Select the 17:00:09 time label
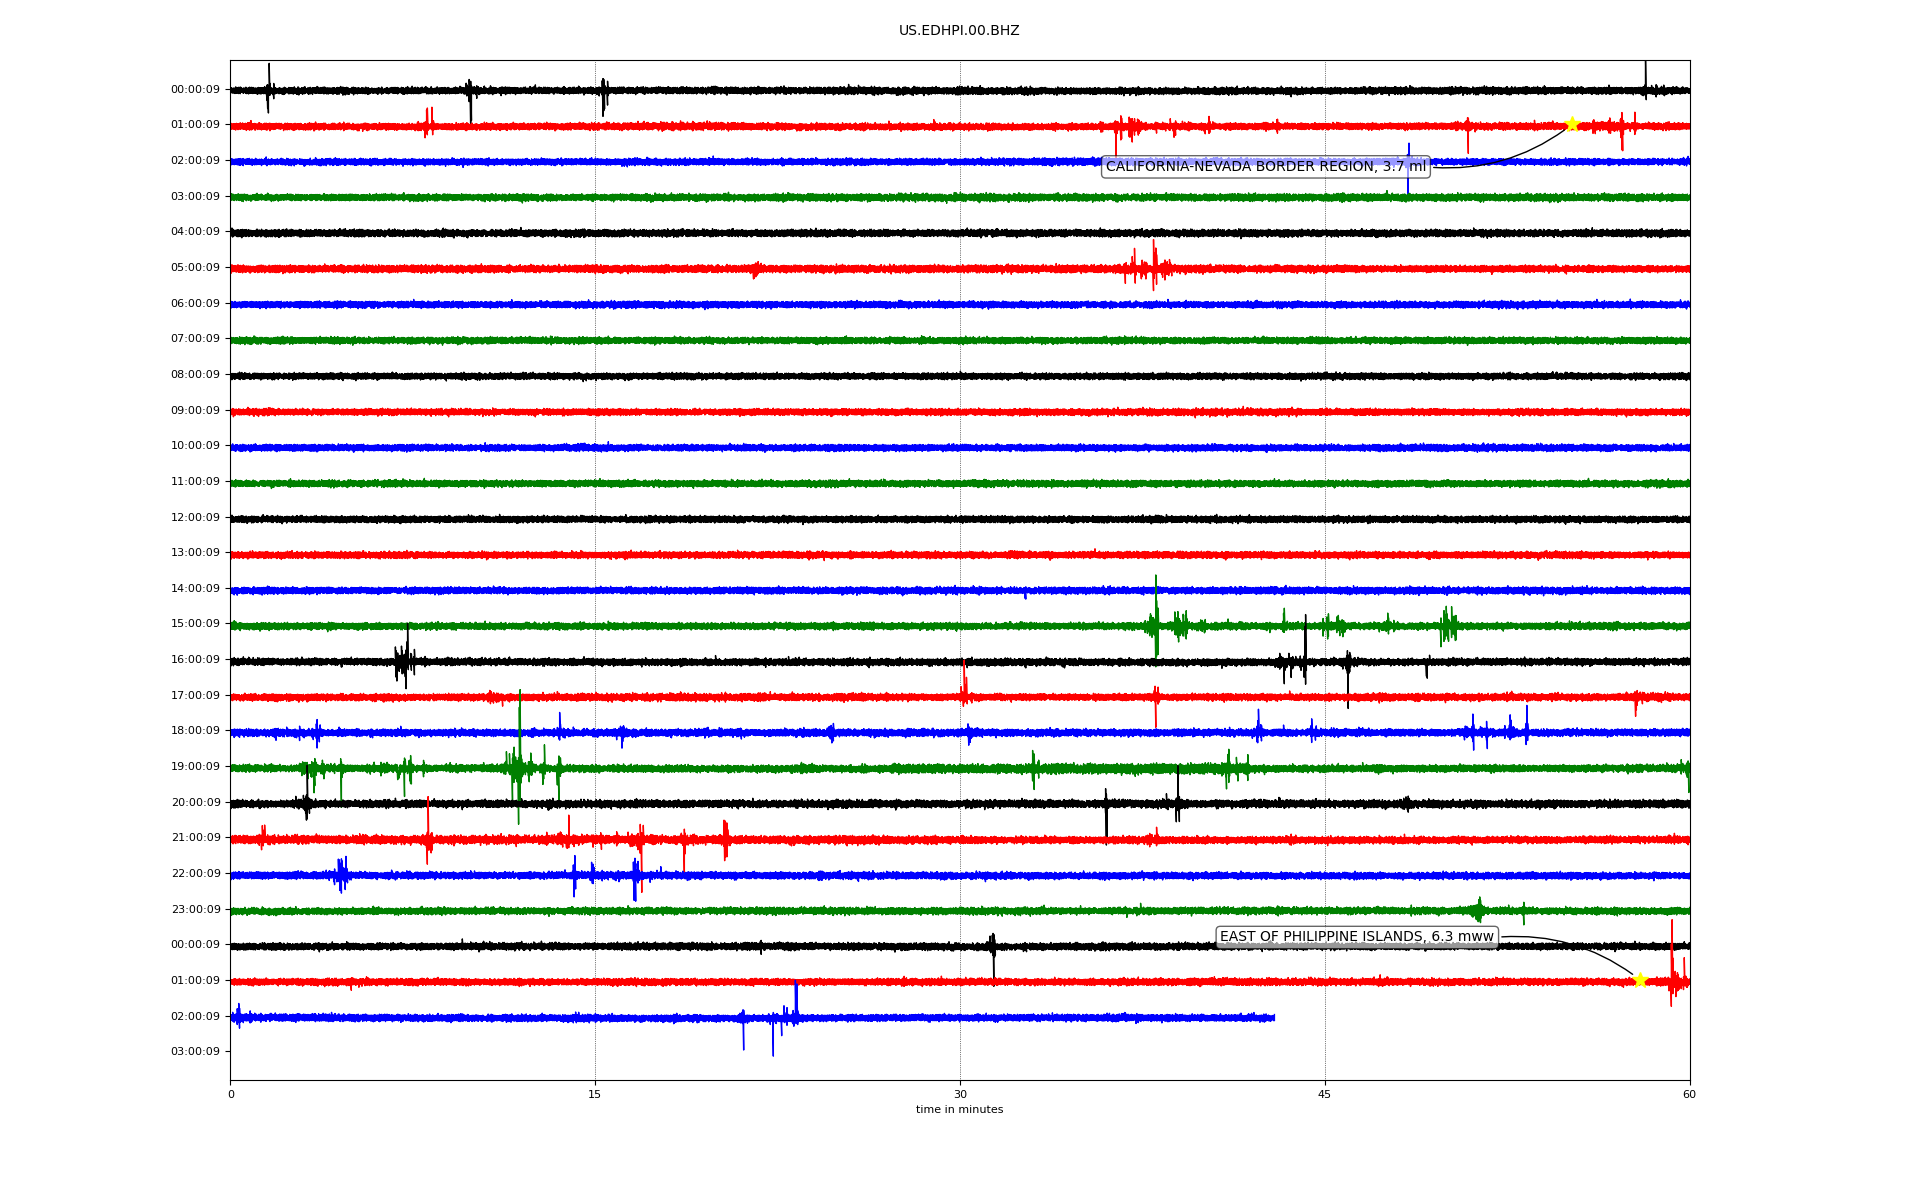This screenshot has width=1920, height=1200. click(x=195, y=696)
